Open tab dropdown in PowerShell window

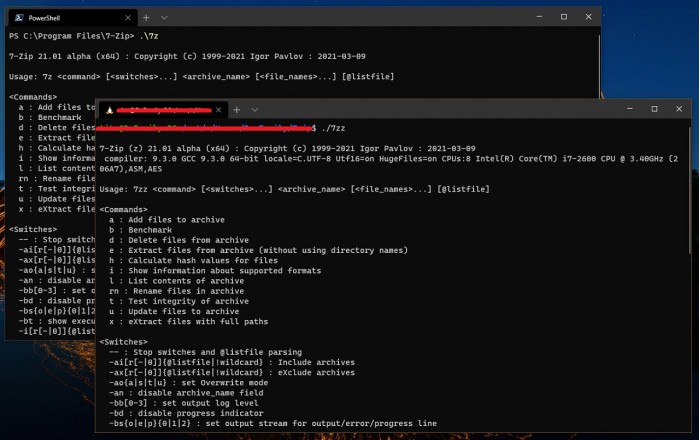164,18
